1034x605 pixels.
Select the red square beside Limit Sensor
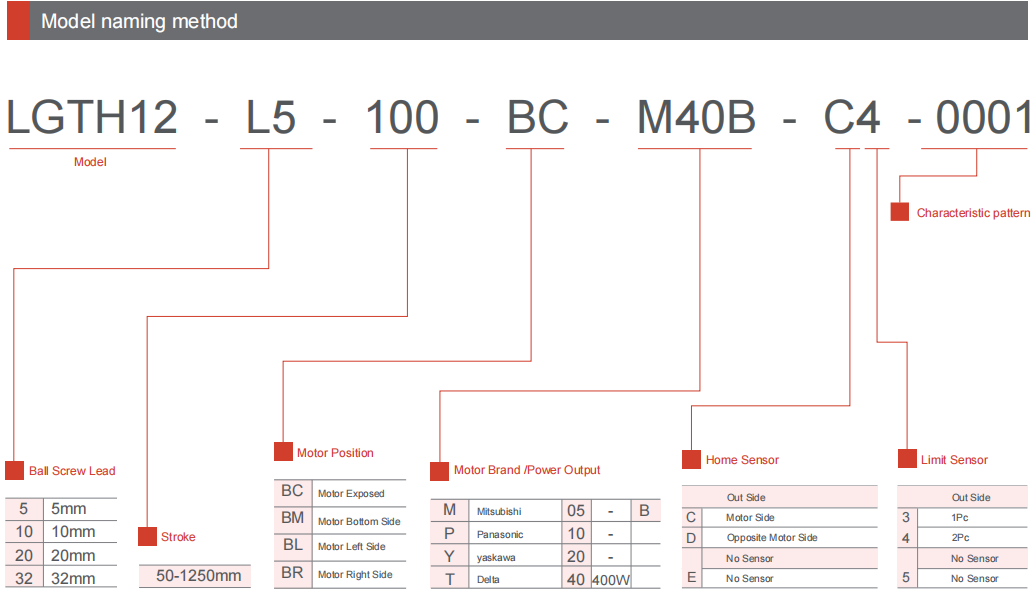coord(907,460)
